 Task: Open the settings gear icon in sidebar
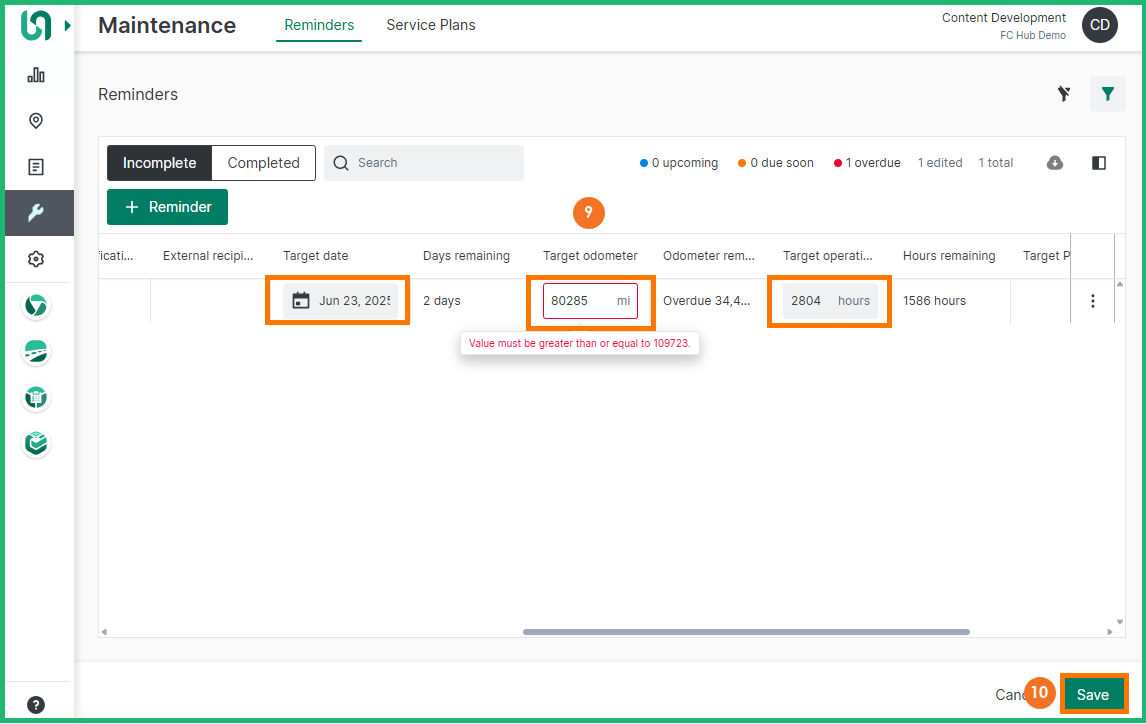point(36,259)
